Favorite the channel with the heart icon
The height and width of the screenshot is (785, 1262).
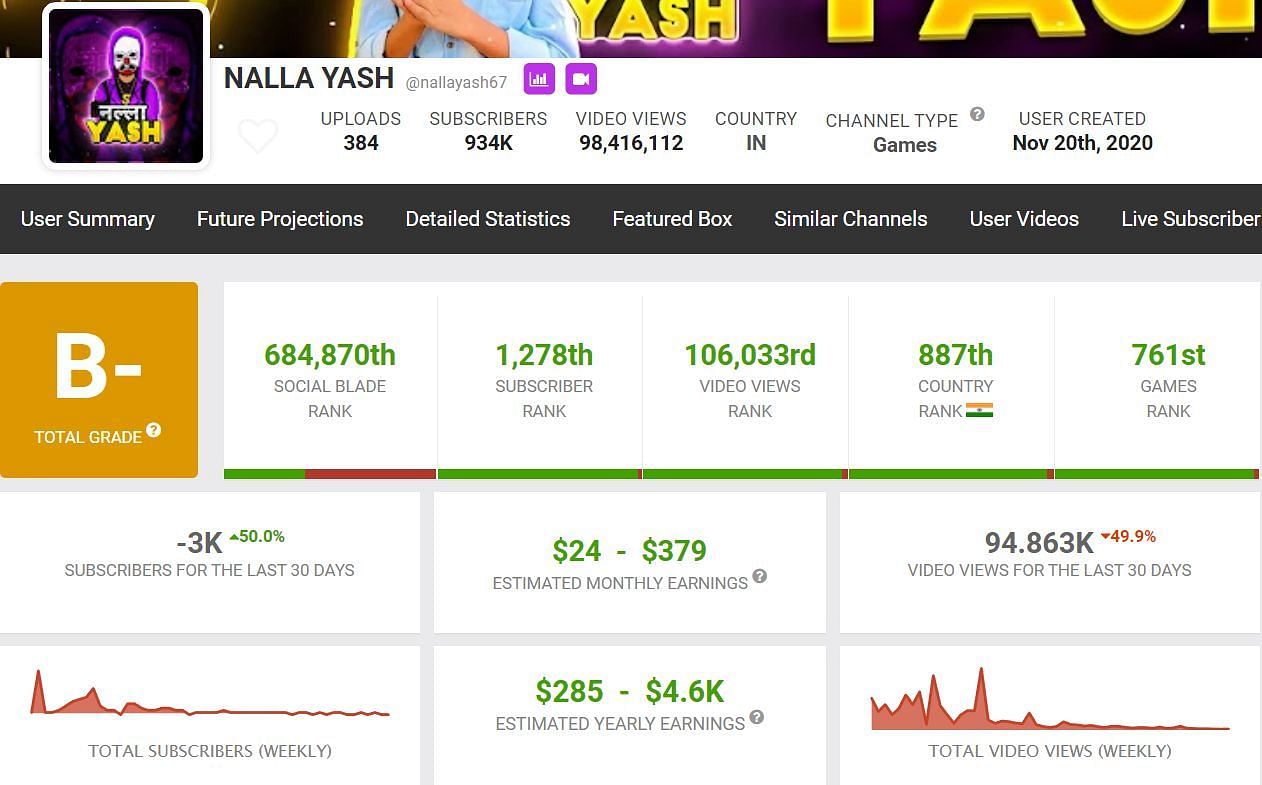pos(258,136)
